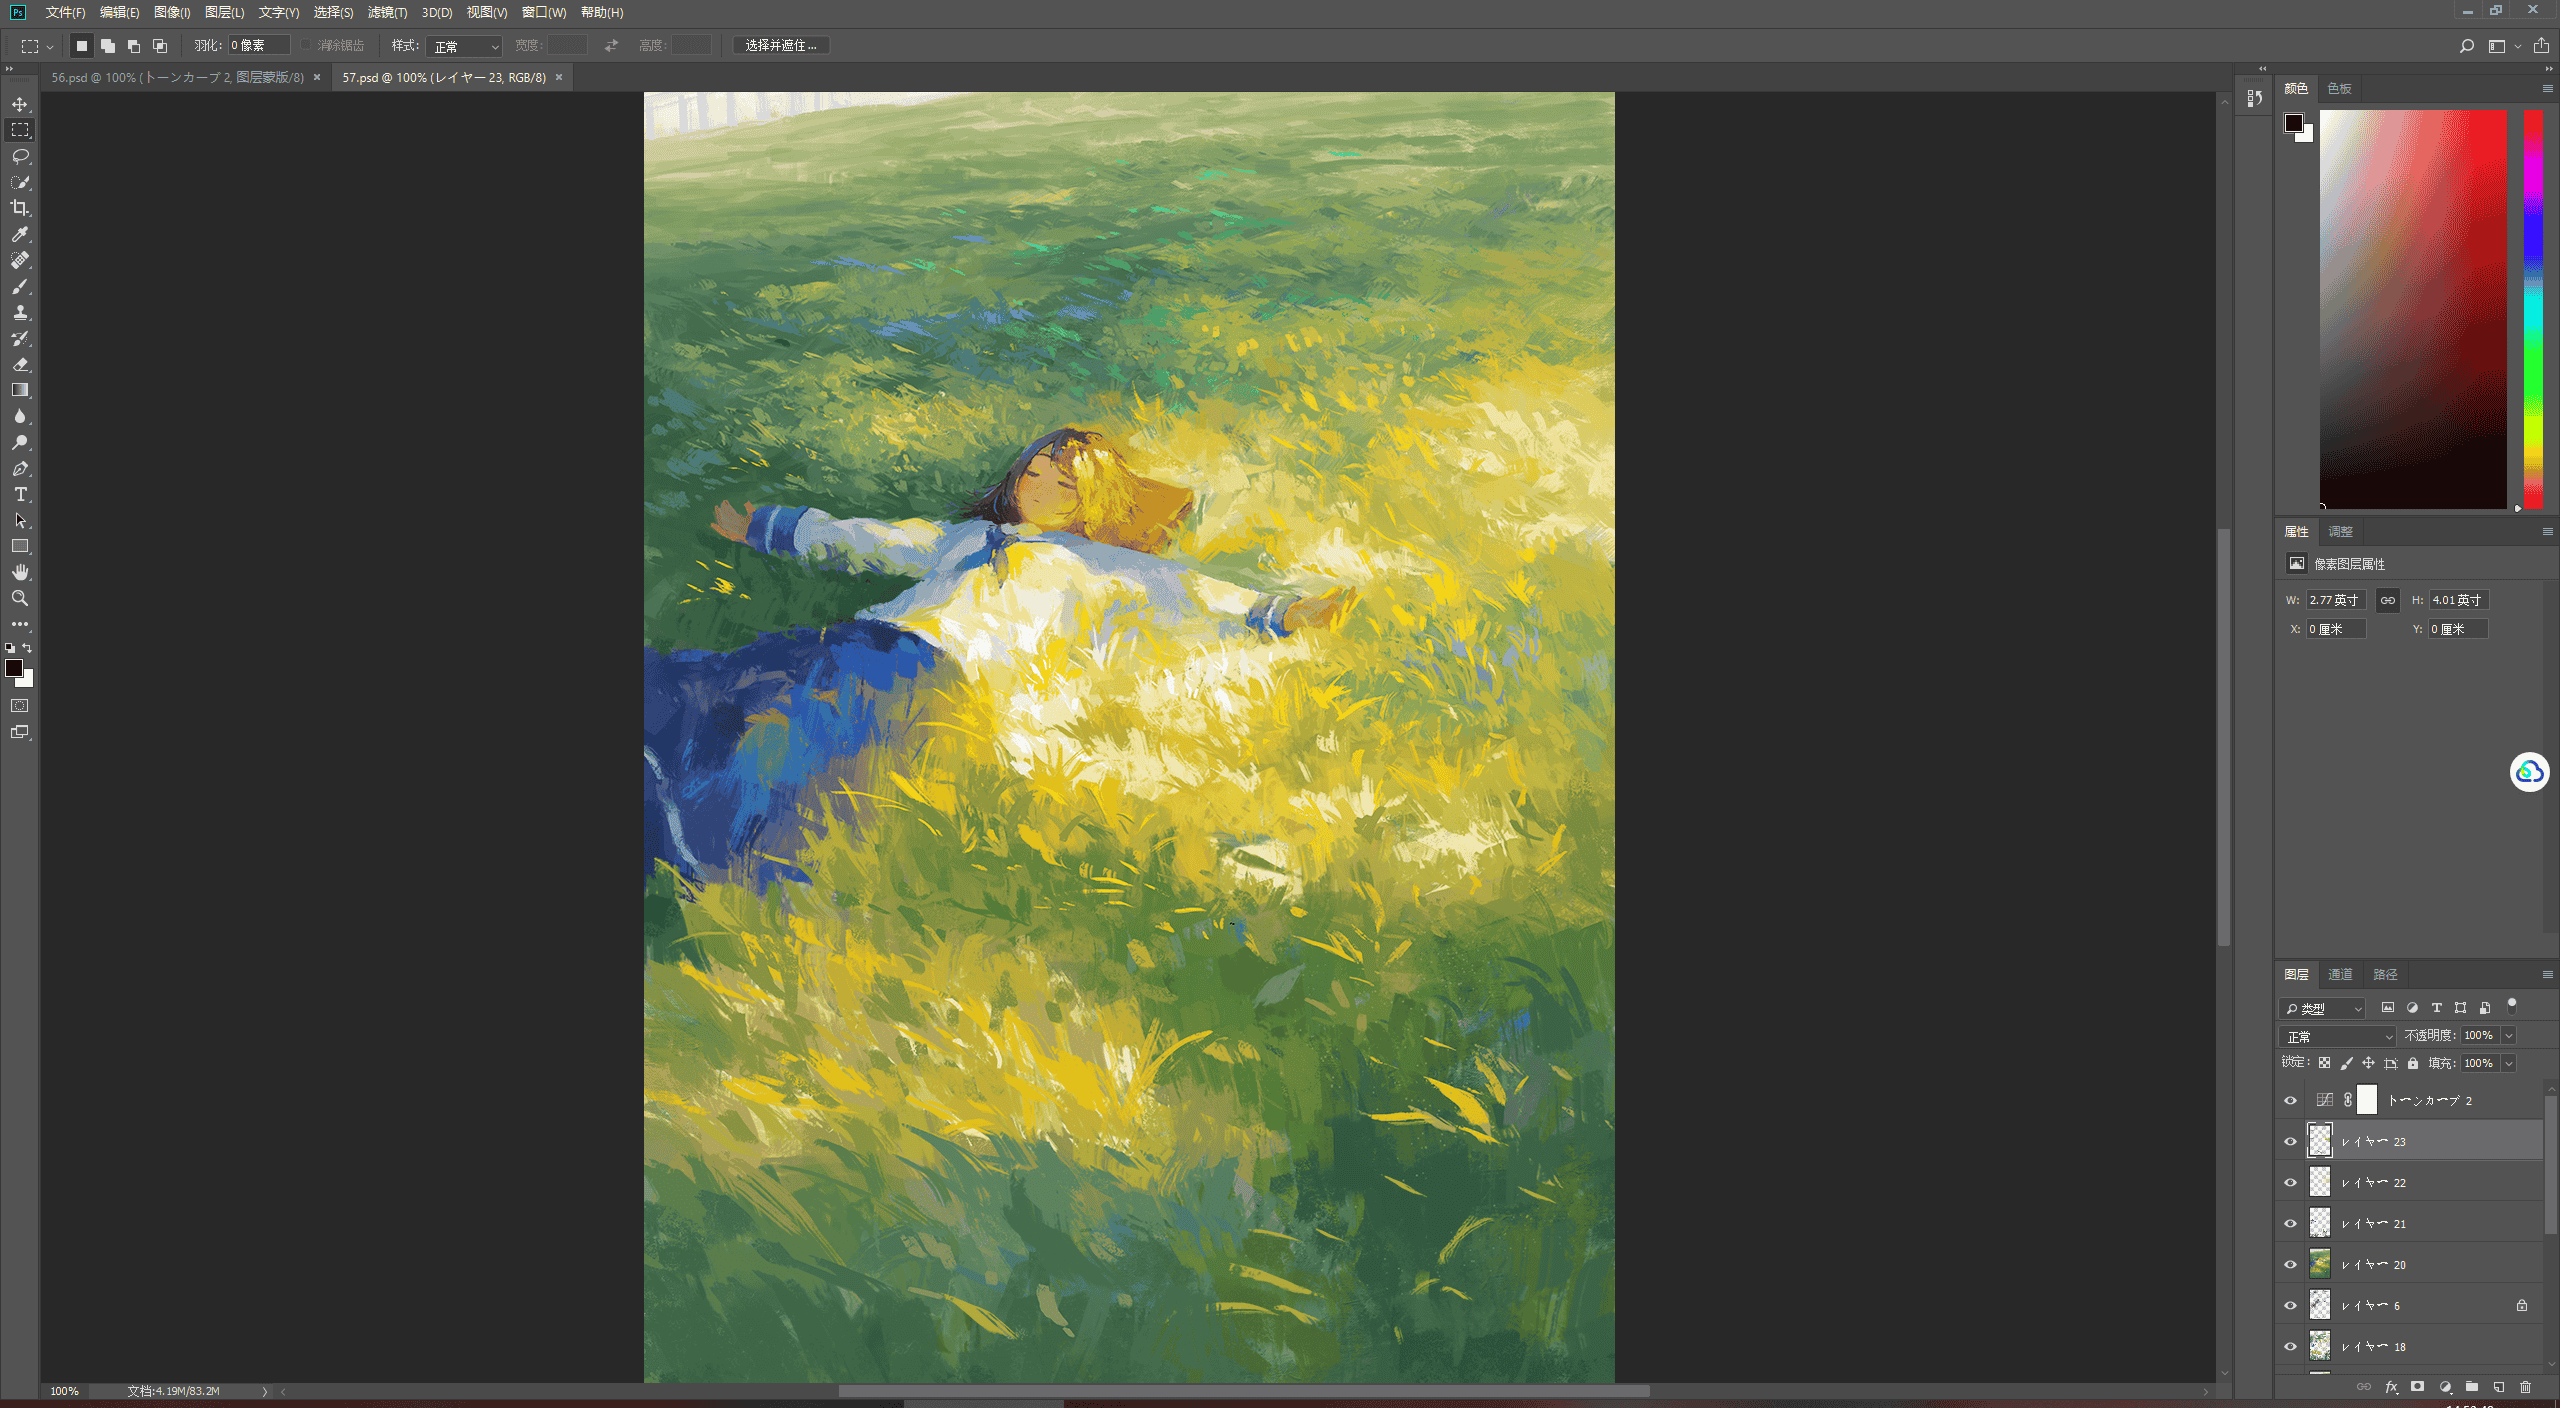Screen dimensions: 2560x1408
Task: Open the 滤镜(T) menu
Action: pos(387,12)
